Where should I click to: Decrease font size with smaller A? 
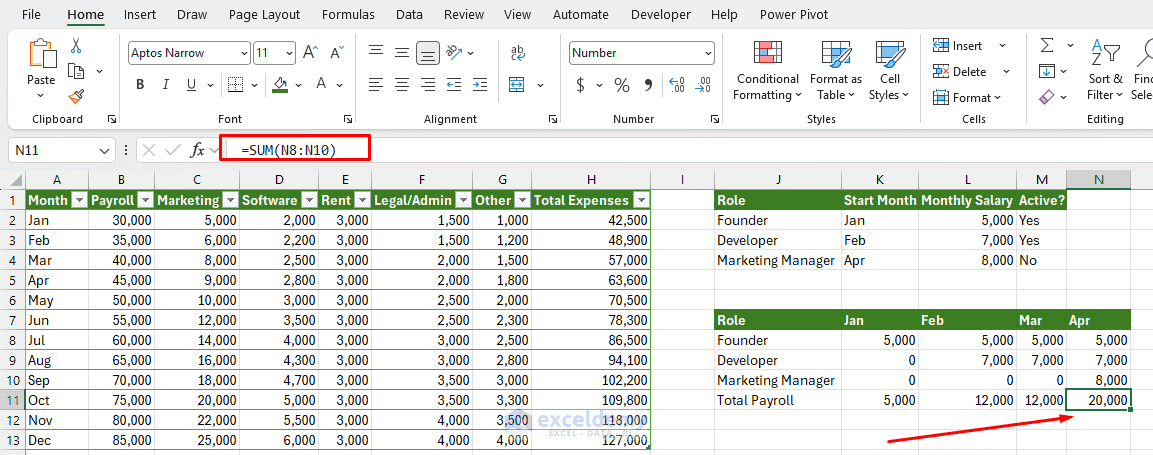pos(337,52)
